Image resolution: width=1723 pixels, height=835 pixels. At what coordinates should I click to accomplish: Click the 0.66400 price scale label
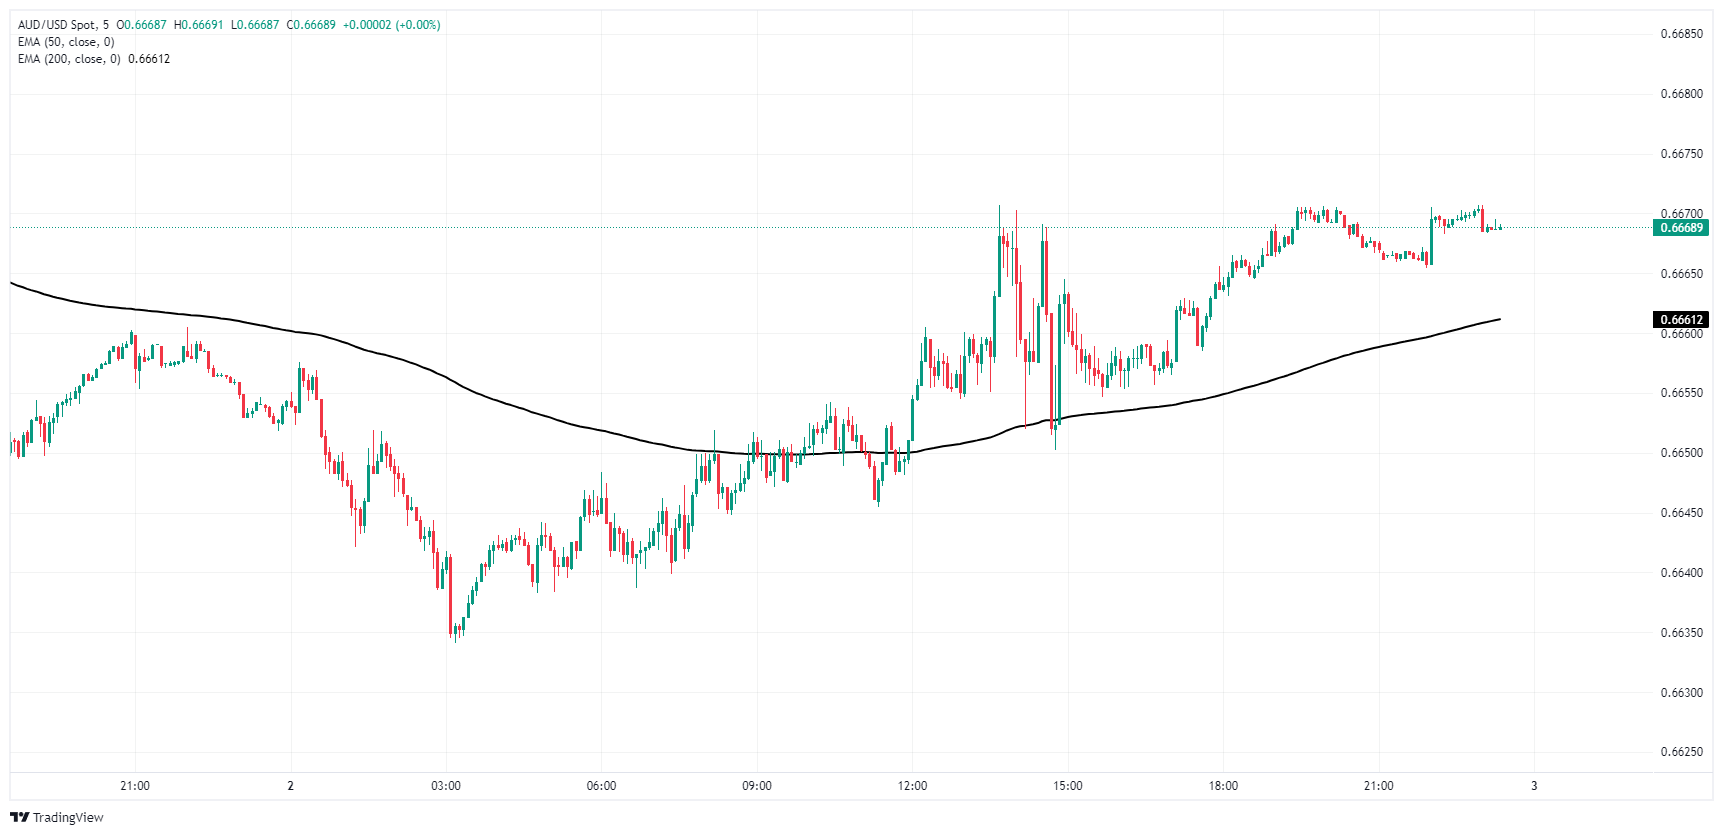[x=1681, y=573]
